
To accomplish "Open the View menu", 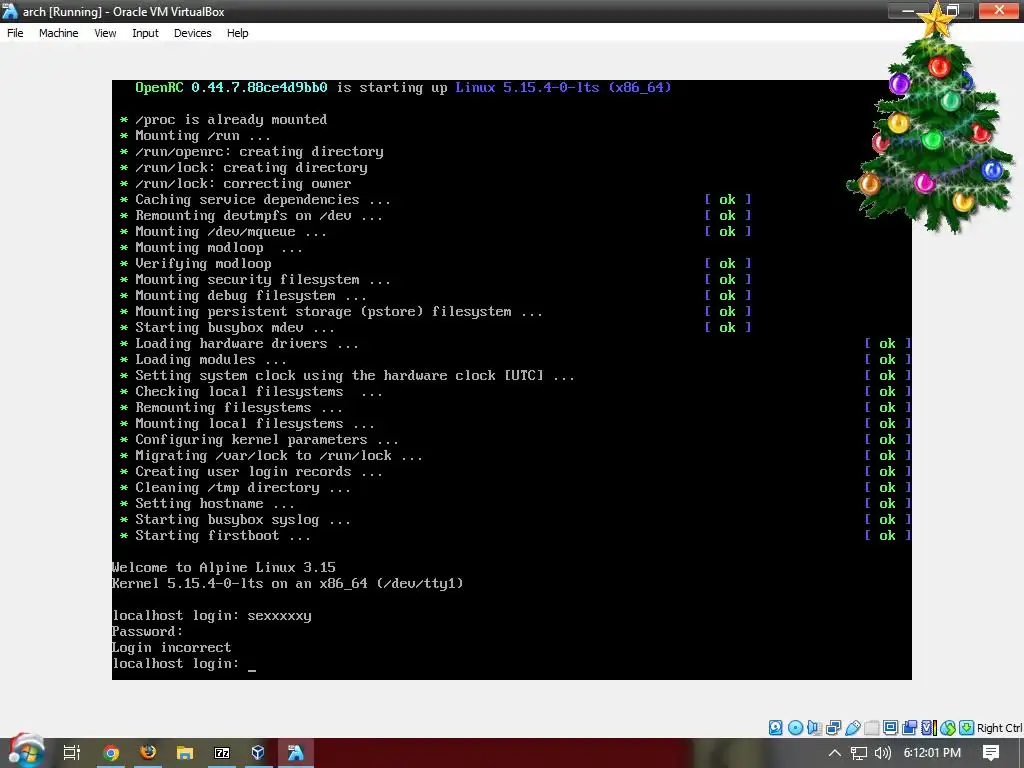I will pos(105,33).
